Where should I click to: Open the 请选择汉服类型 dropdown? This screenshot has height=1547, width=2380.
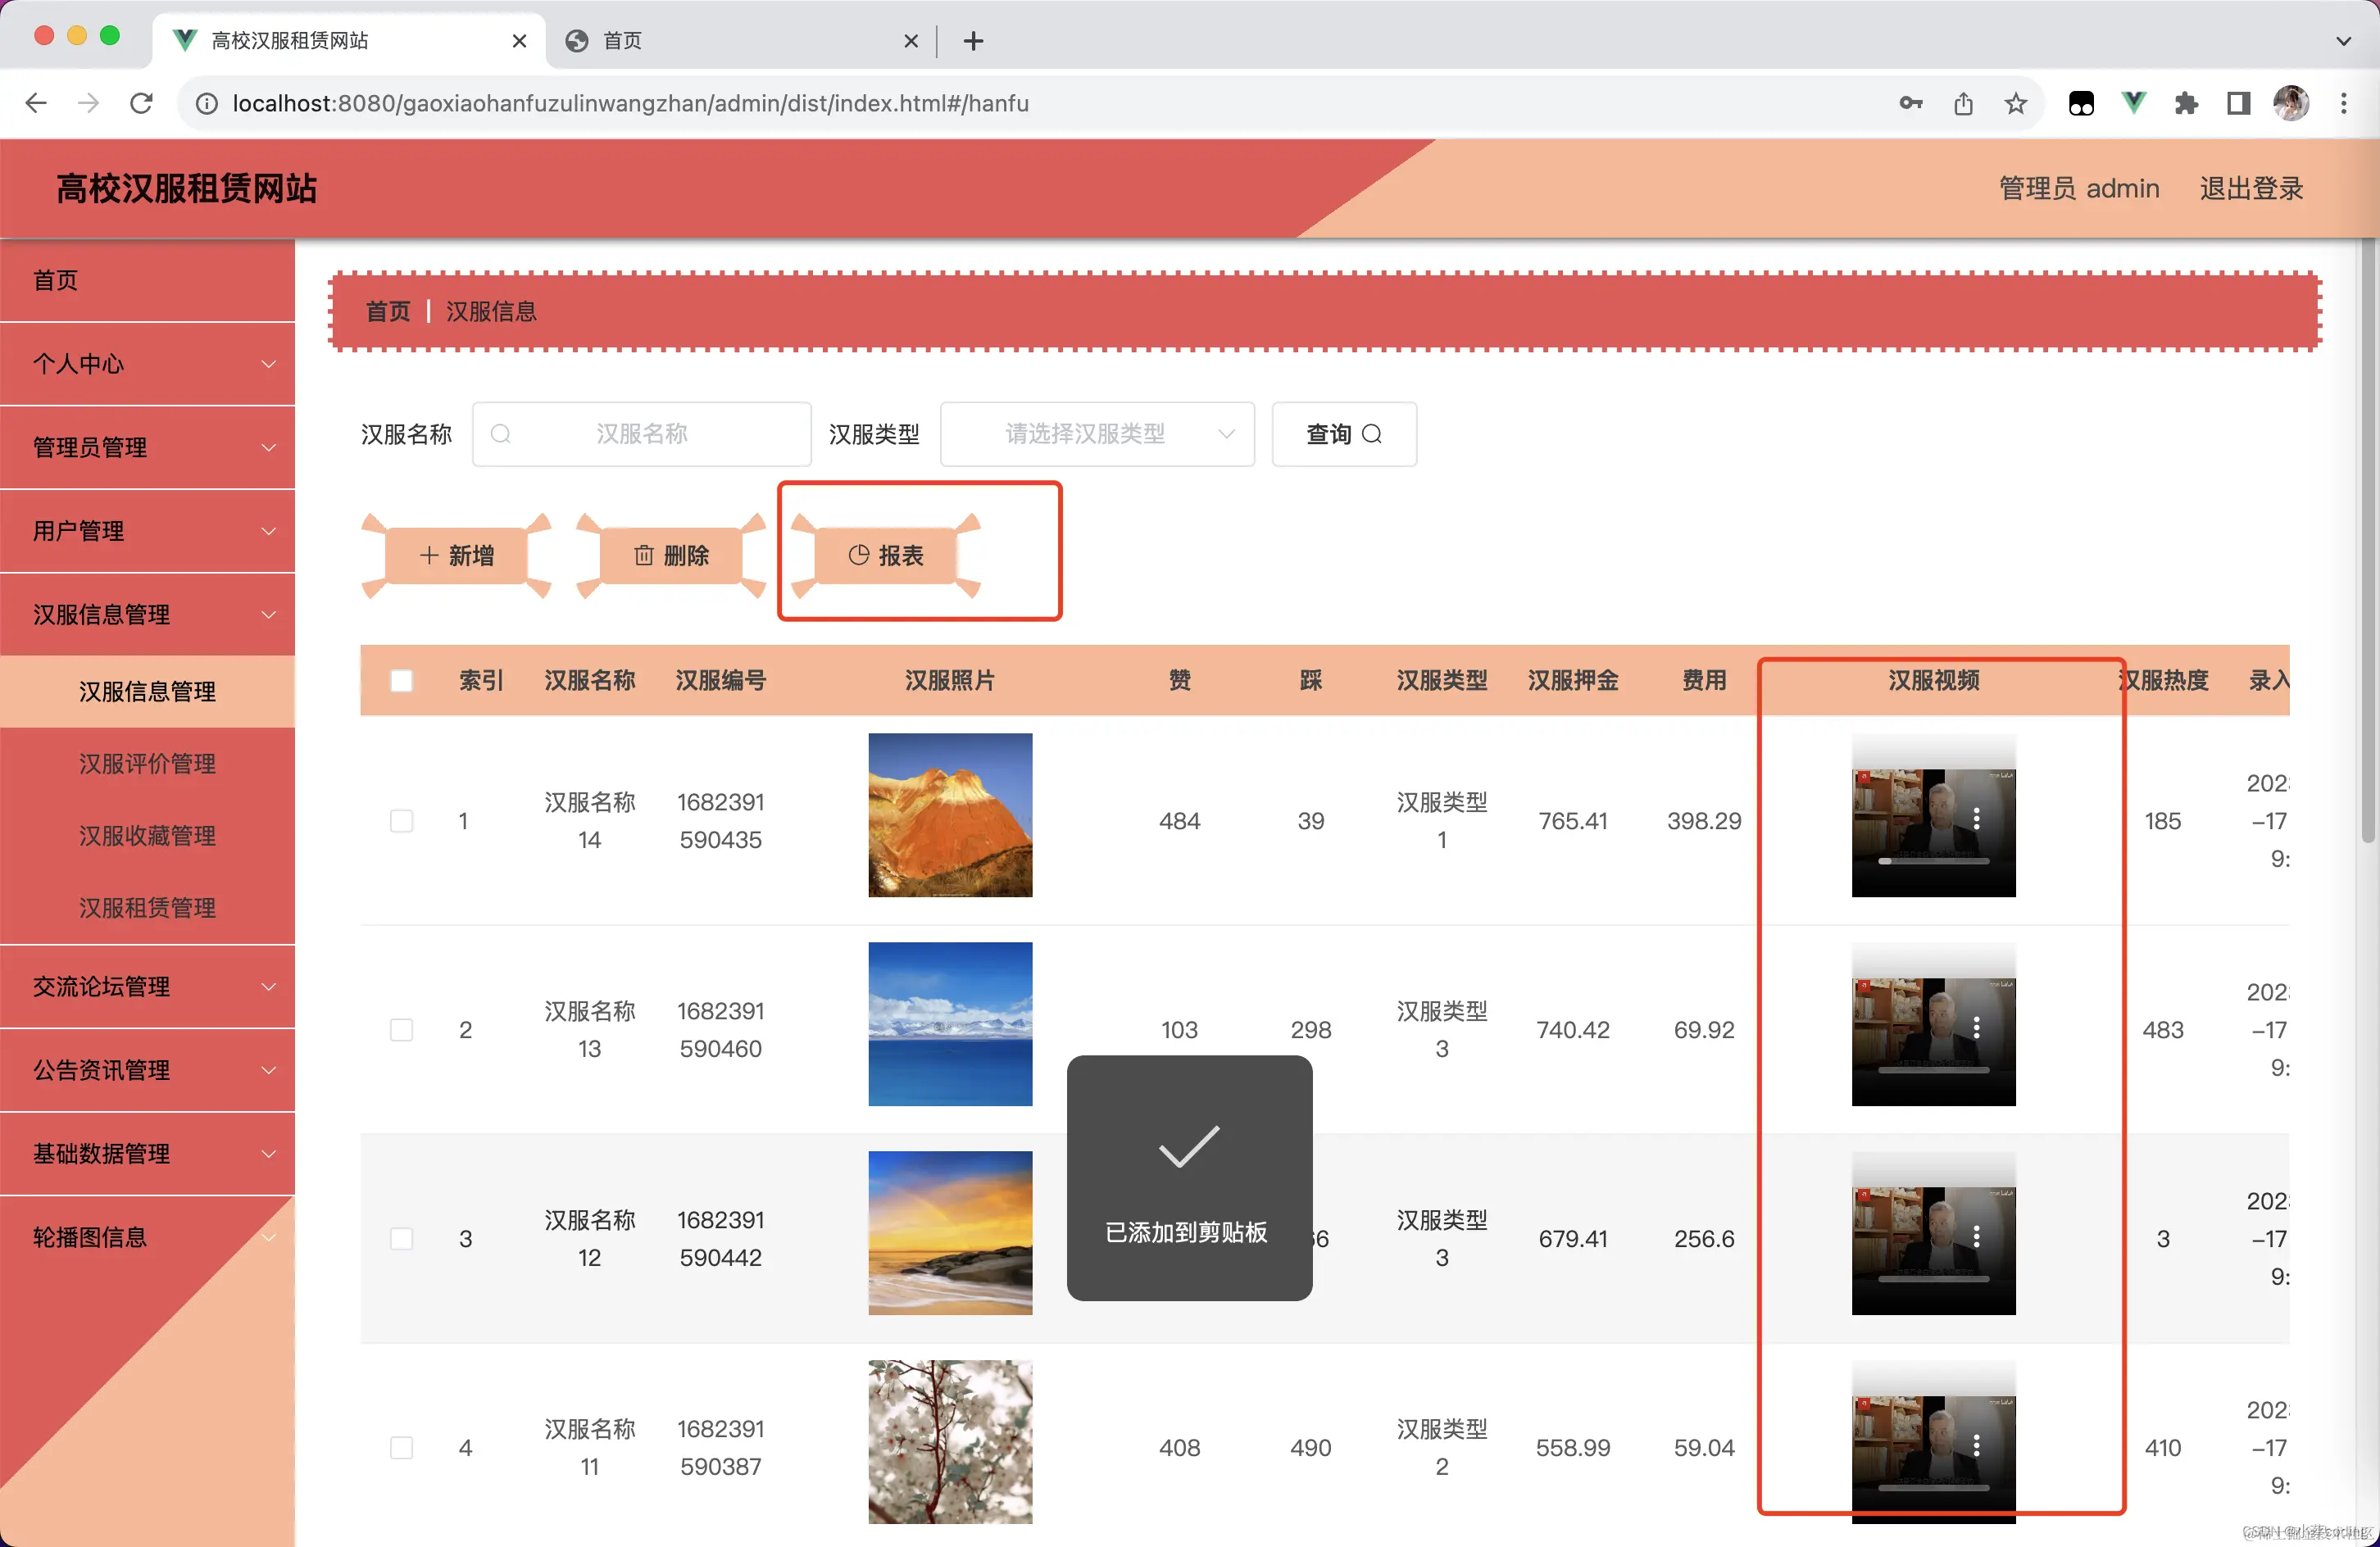pos(1096,434)
